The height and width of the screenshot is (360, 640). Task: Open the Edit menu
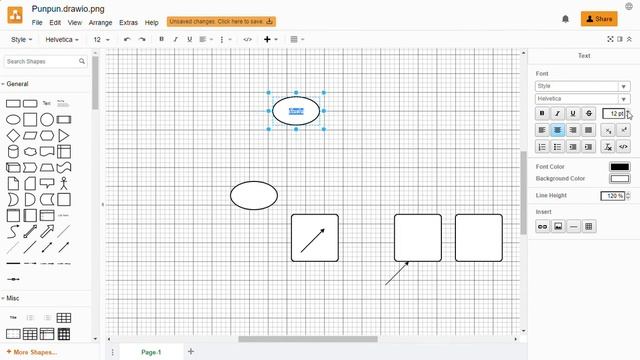tap(55, 22)
